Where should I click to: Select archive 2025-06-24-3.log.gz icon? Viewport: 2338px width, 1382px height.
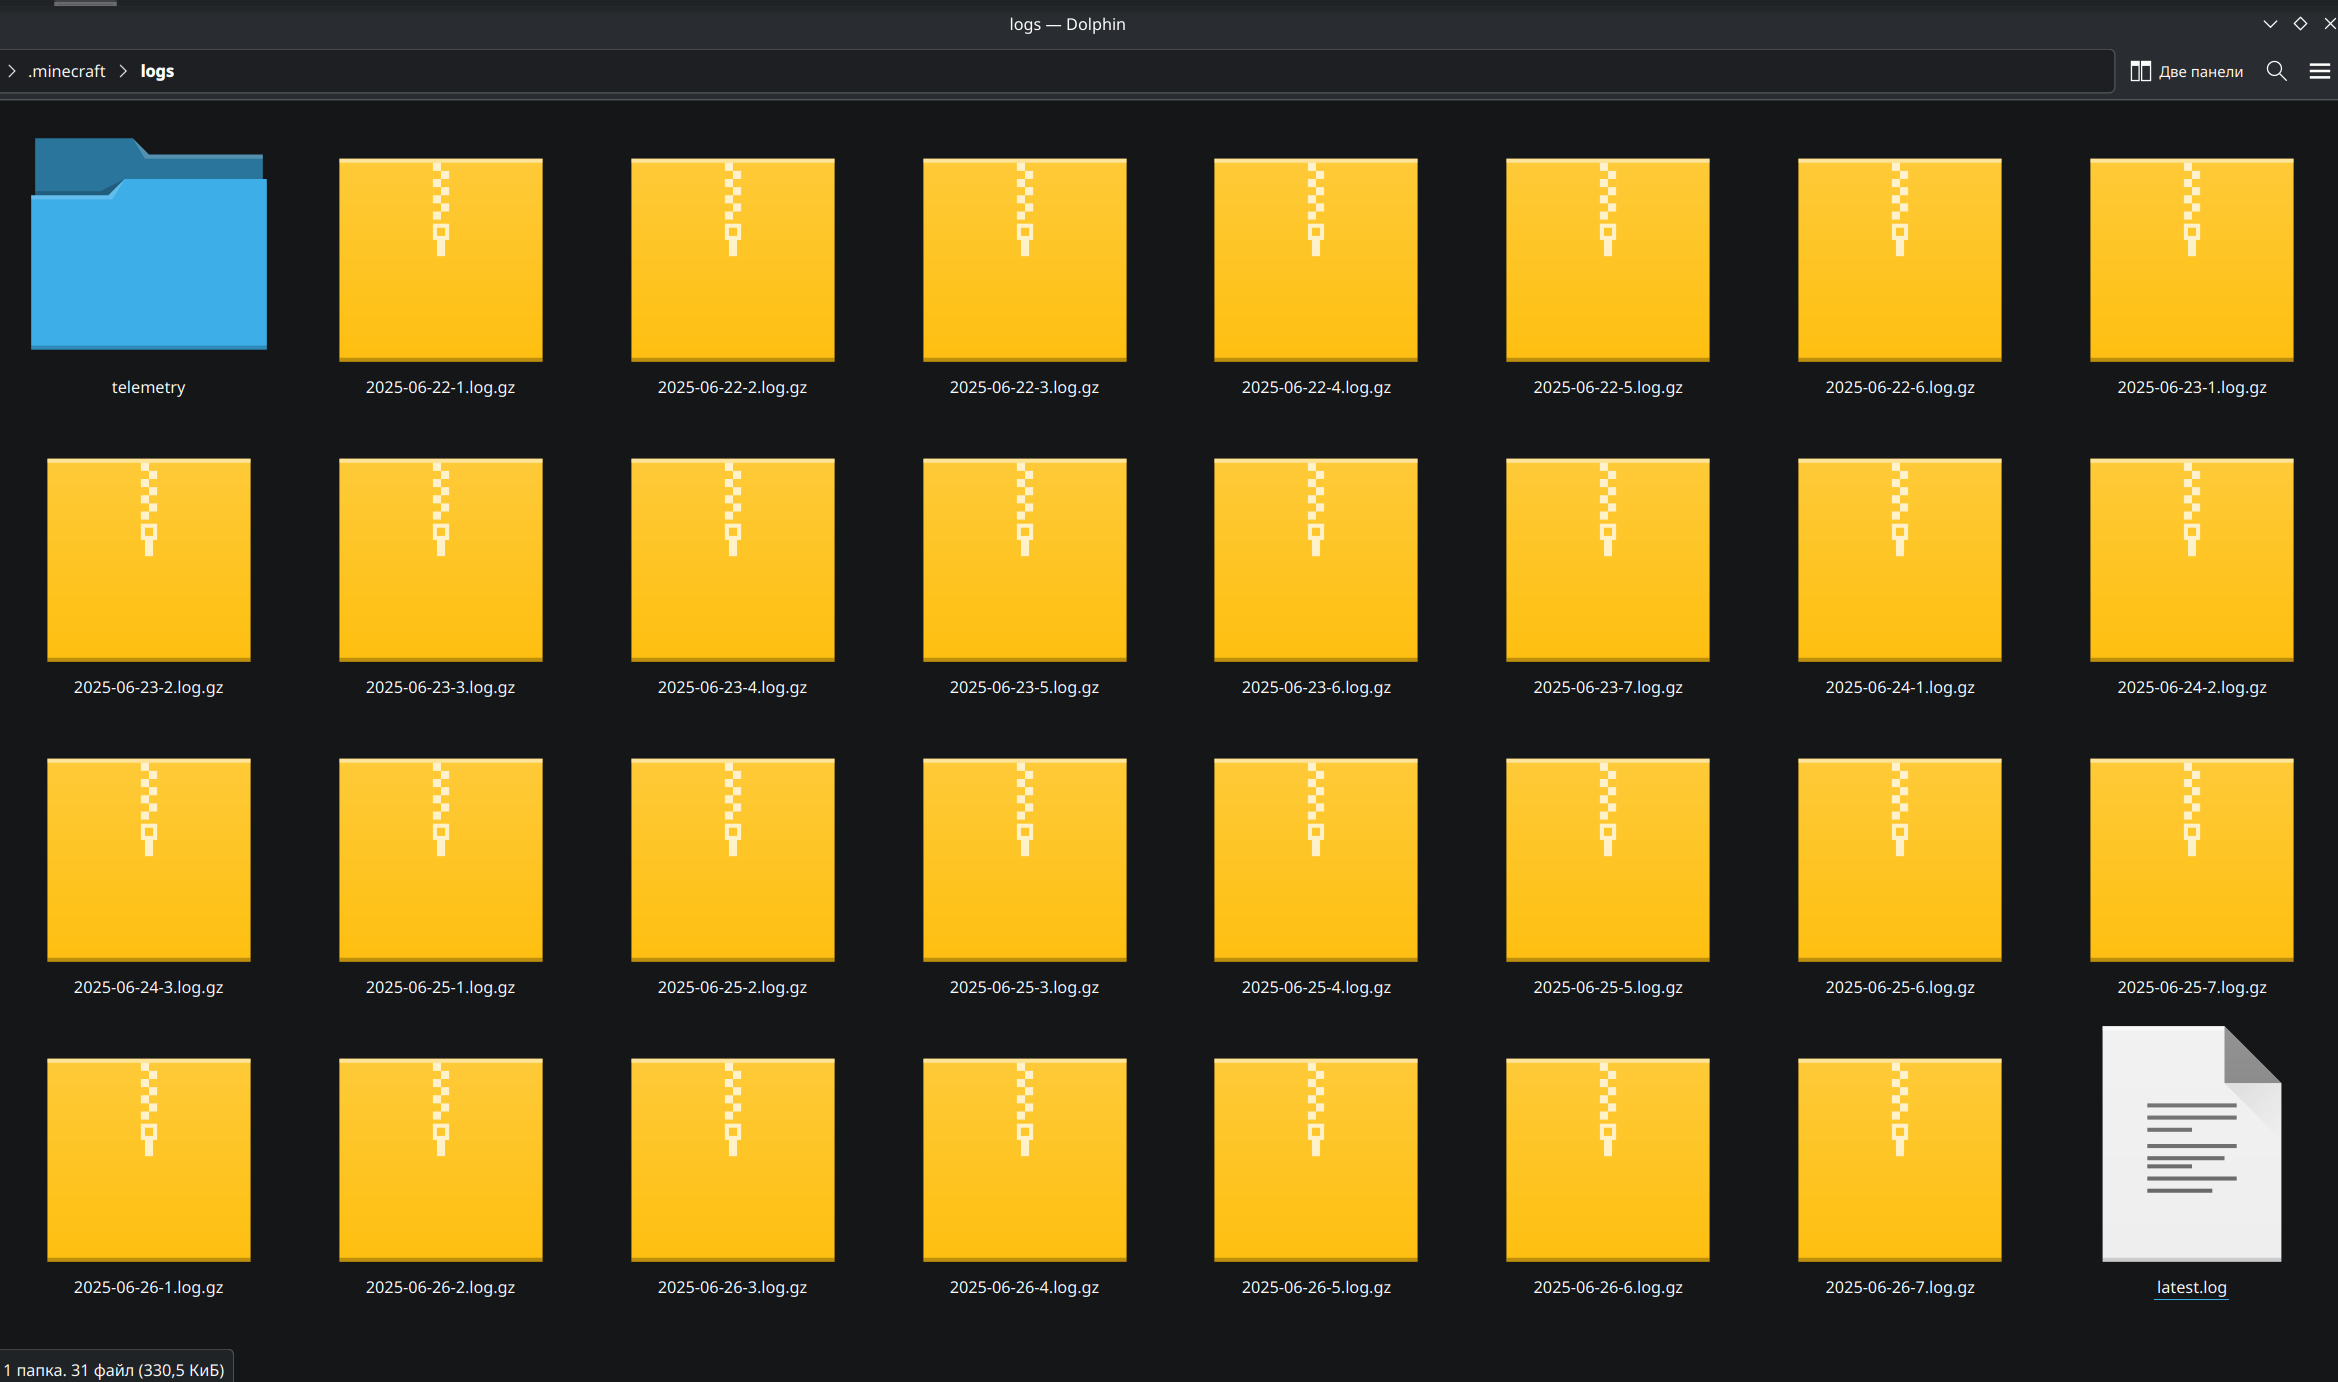(x=148, y=859)
